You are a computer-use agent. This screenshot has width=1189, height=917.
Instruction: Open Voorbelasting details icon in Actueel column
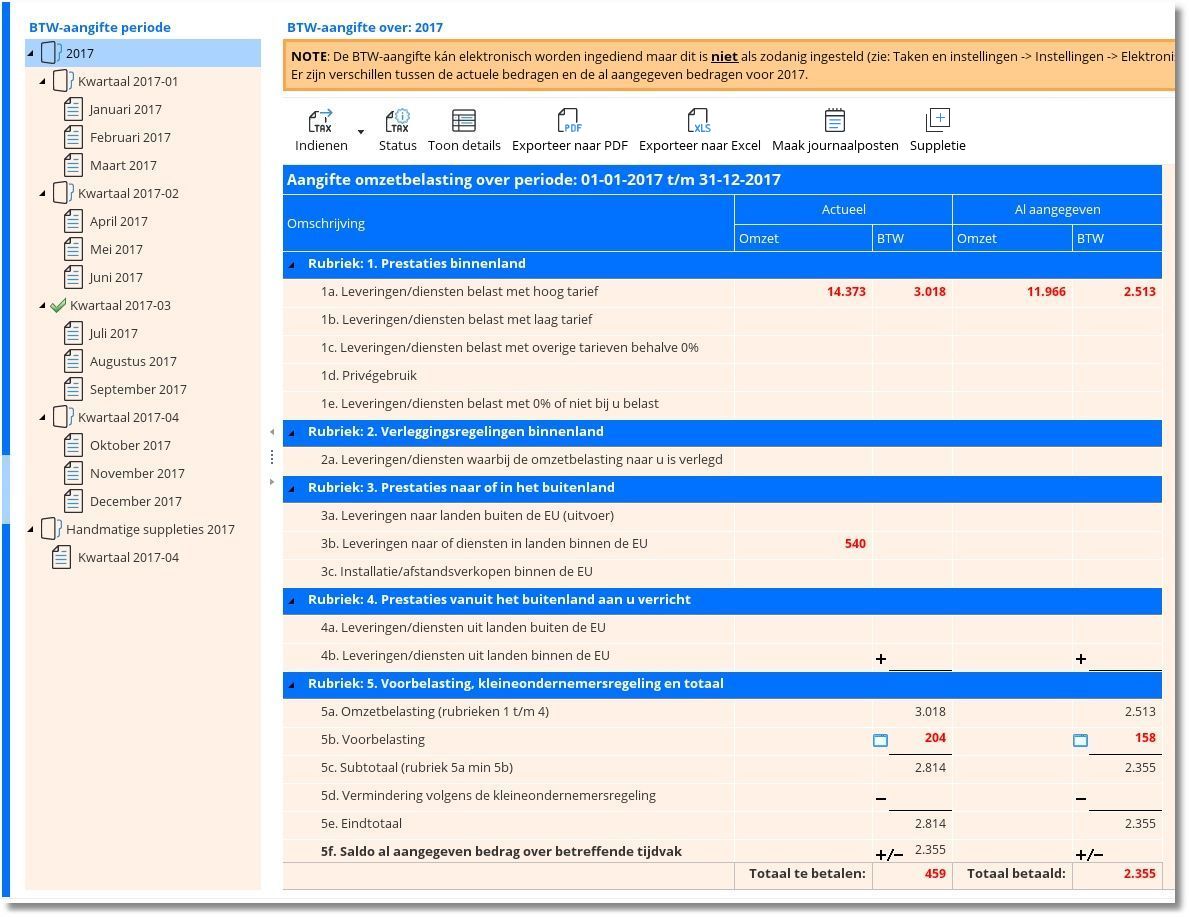[x=881, y=741]
